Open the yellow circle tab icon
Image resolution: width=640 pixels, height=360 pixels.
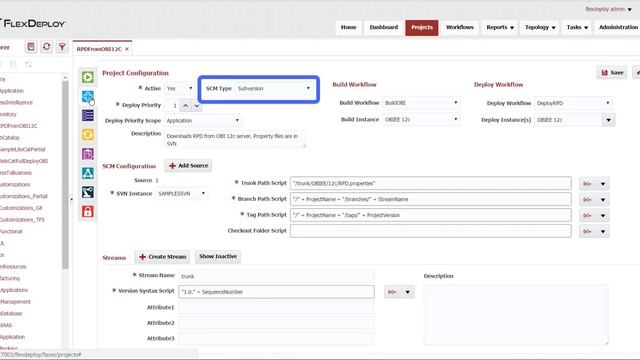(x=88, y=135)
